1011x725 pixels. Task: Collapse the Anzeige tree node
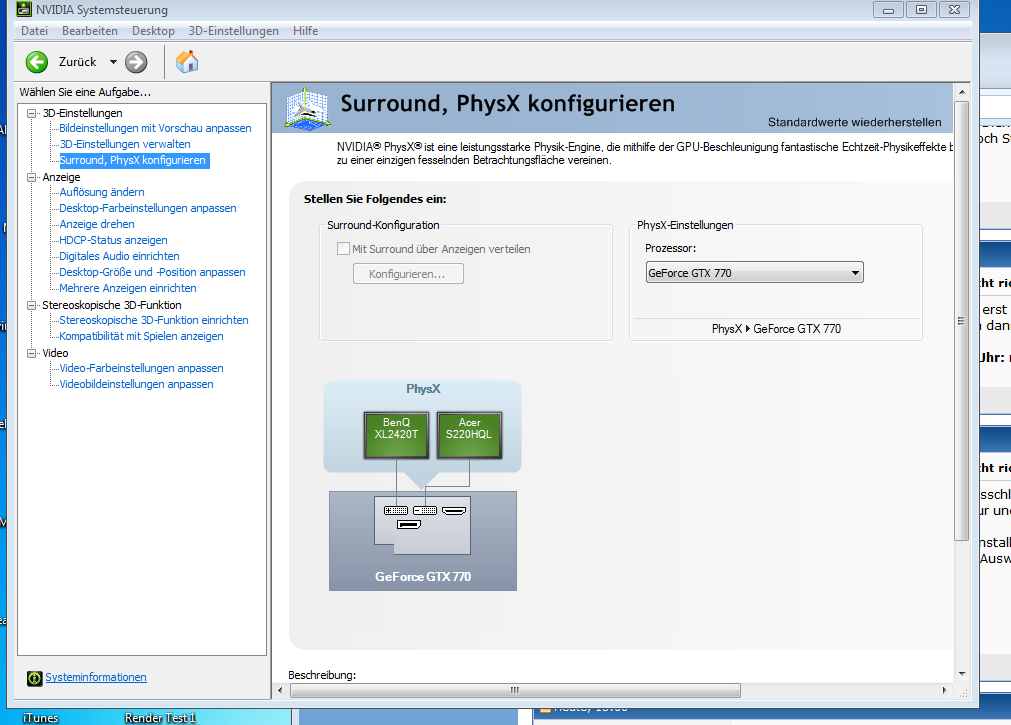coord(31,177)
